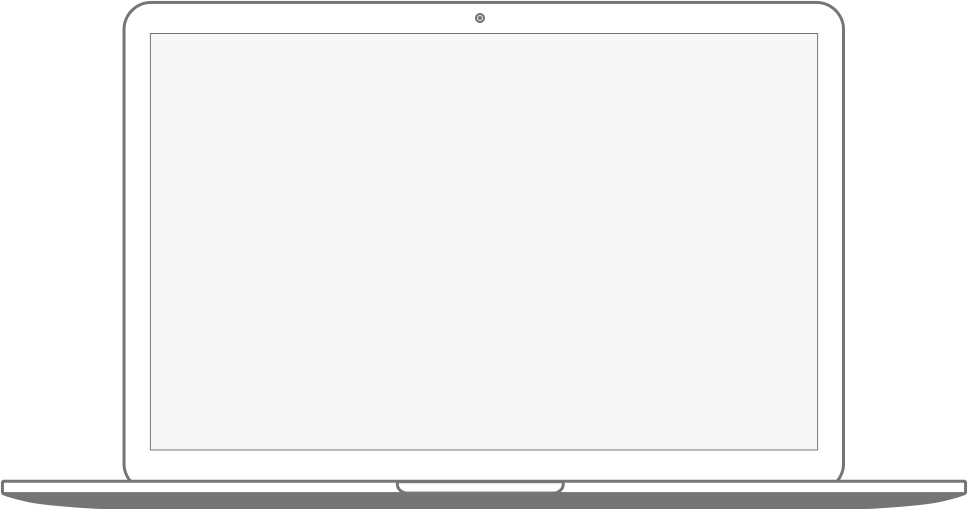Viewport: 968px width, 510px height.
Task: Click the lower-right hinge curve
Action: 840,474
